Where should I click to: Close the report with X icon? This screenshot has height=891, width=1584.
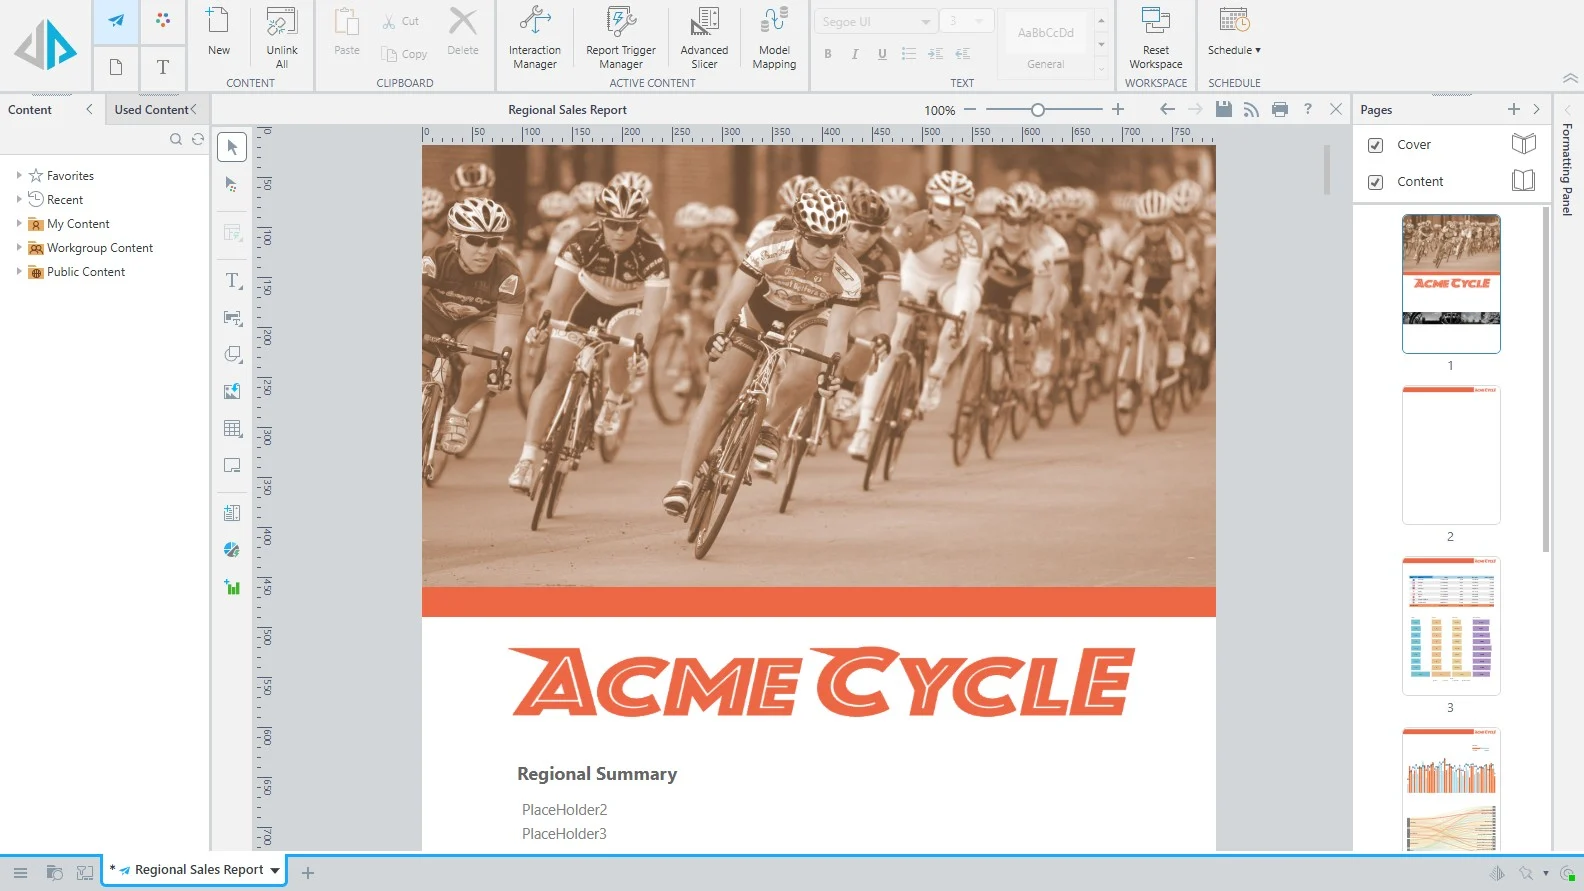[1335, 109]
